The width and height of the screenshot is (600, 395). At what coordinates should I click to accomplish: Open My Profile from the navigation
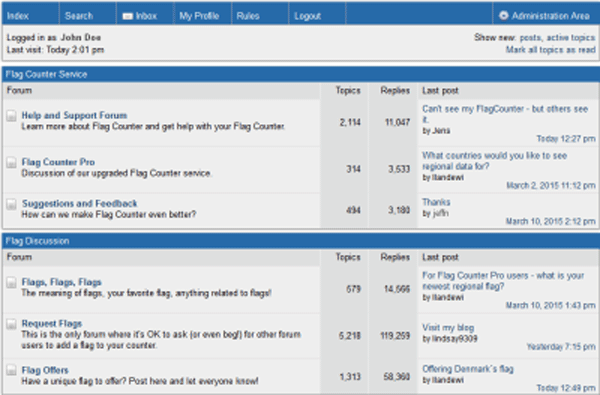[x=199, y=16]
